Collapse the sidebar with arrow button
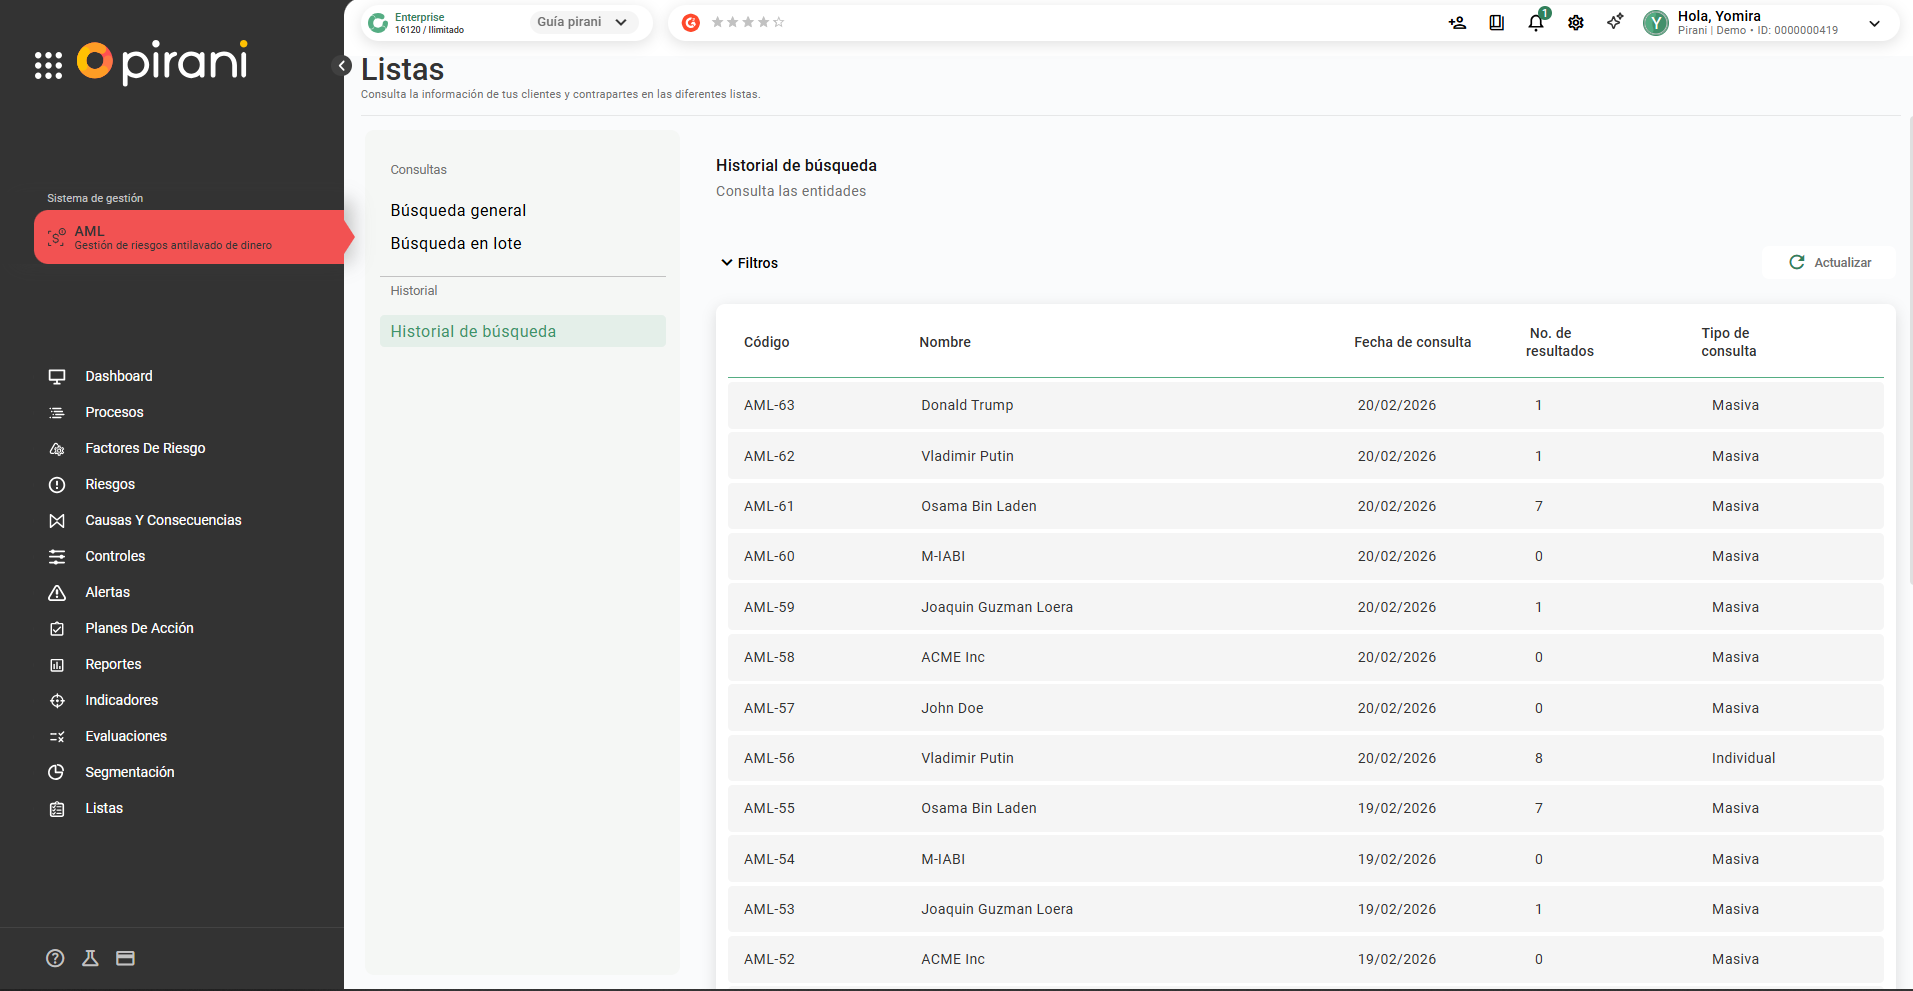Viewport: 1913px width, 991px height. pyautogui.click(x=342, y=66)
